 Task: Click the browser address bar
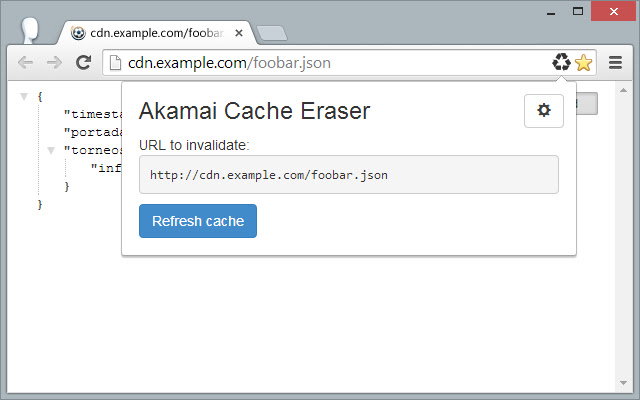[x=330, y=63]
